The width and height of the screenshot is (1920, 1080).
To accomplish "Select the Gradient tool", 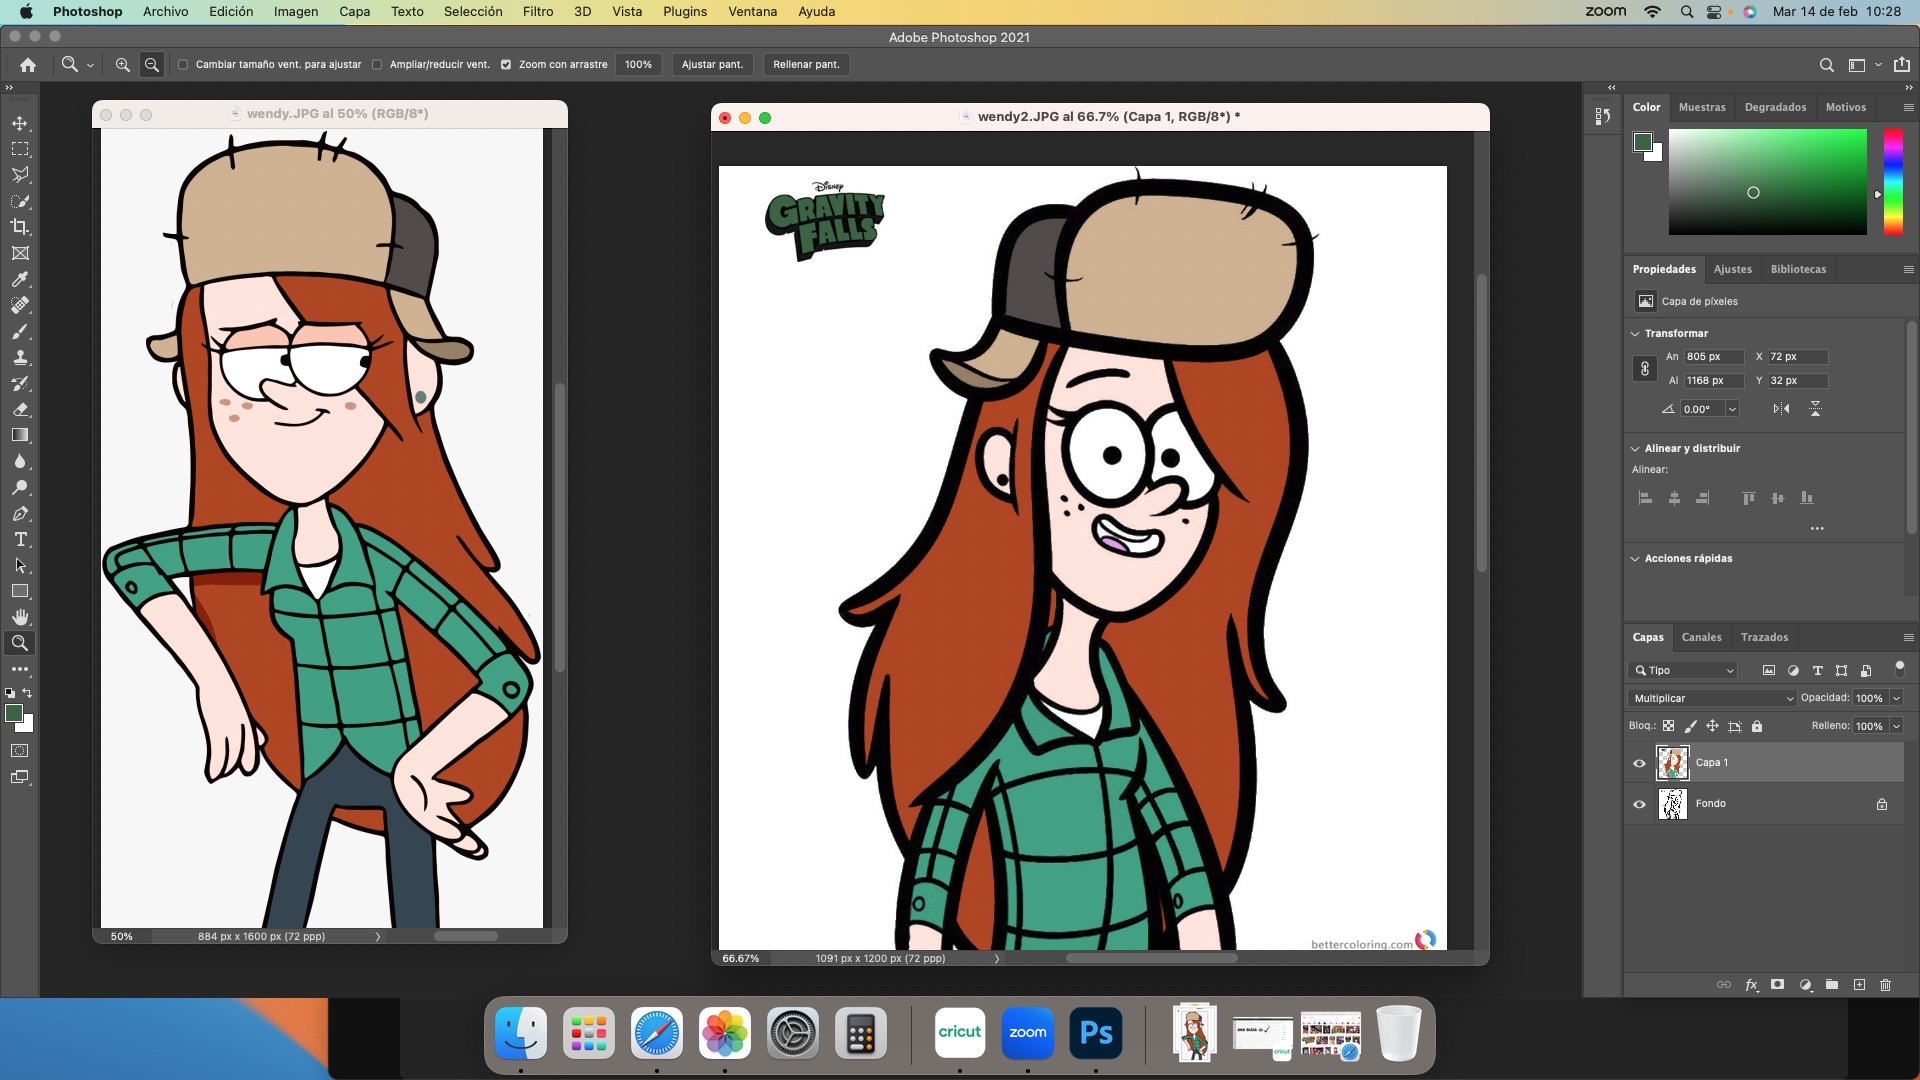I will (20, 435).
